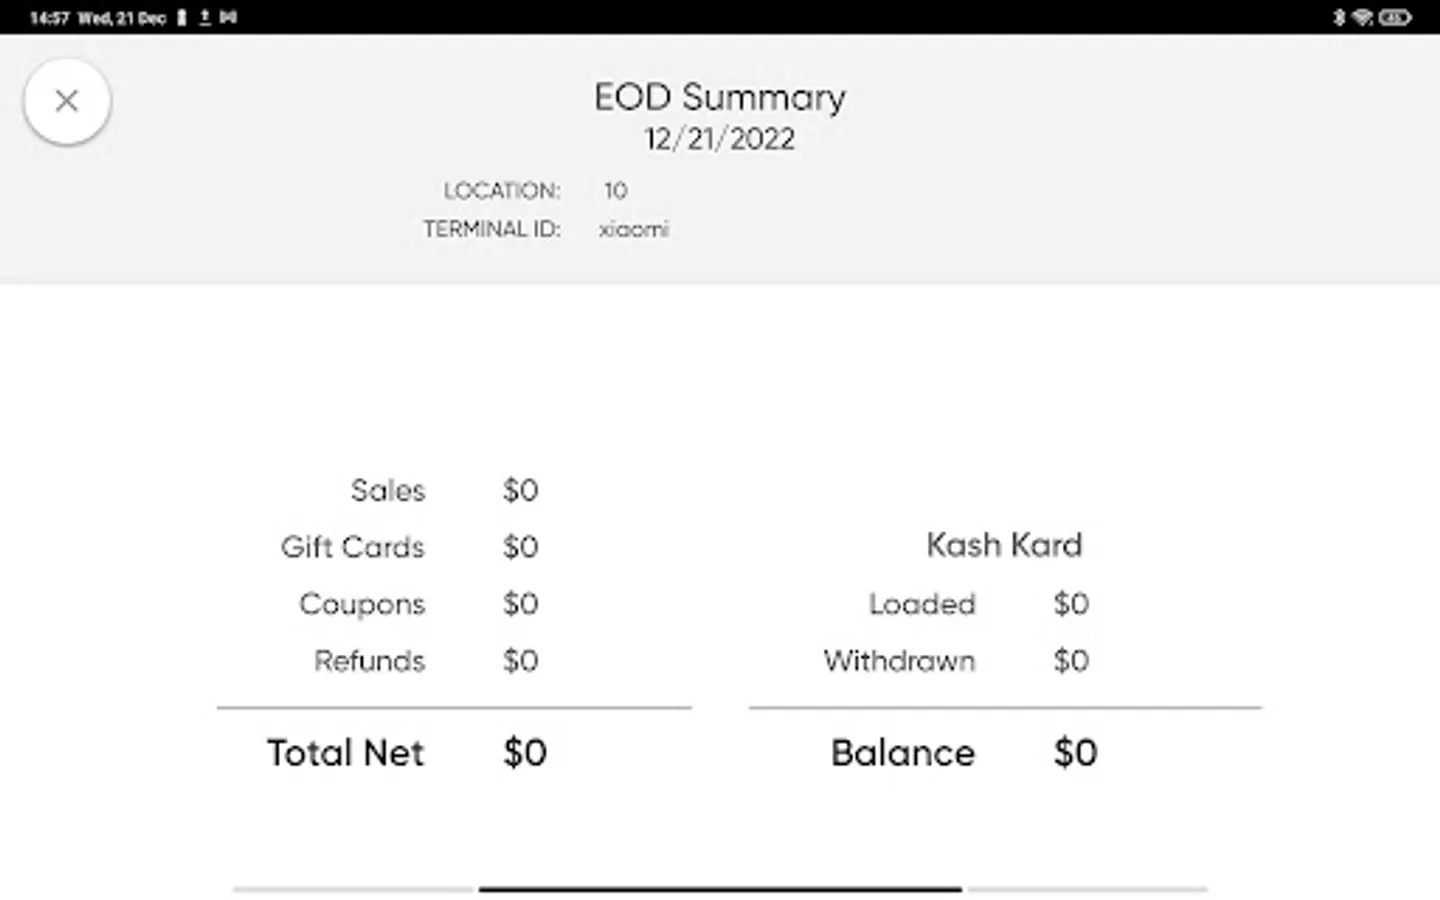
Task: Select the middle active page indicator
Action: click(x=720, y=888)
